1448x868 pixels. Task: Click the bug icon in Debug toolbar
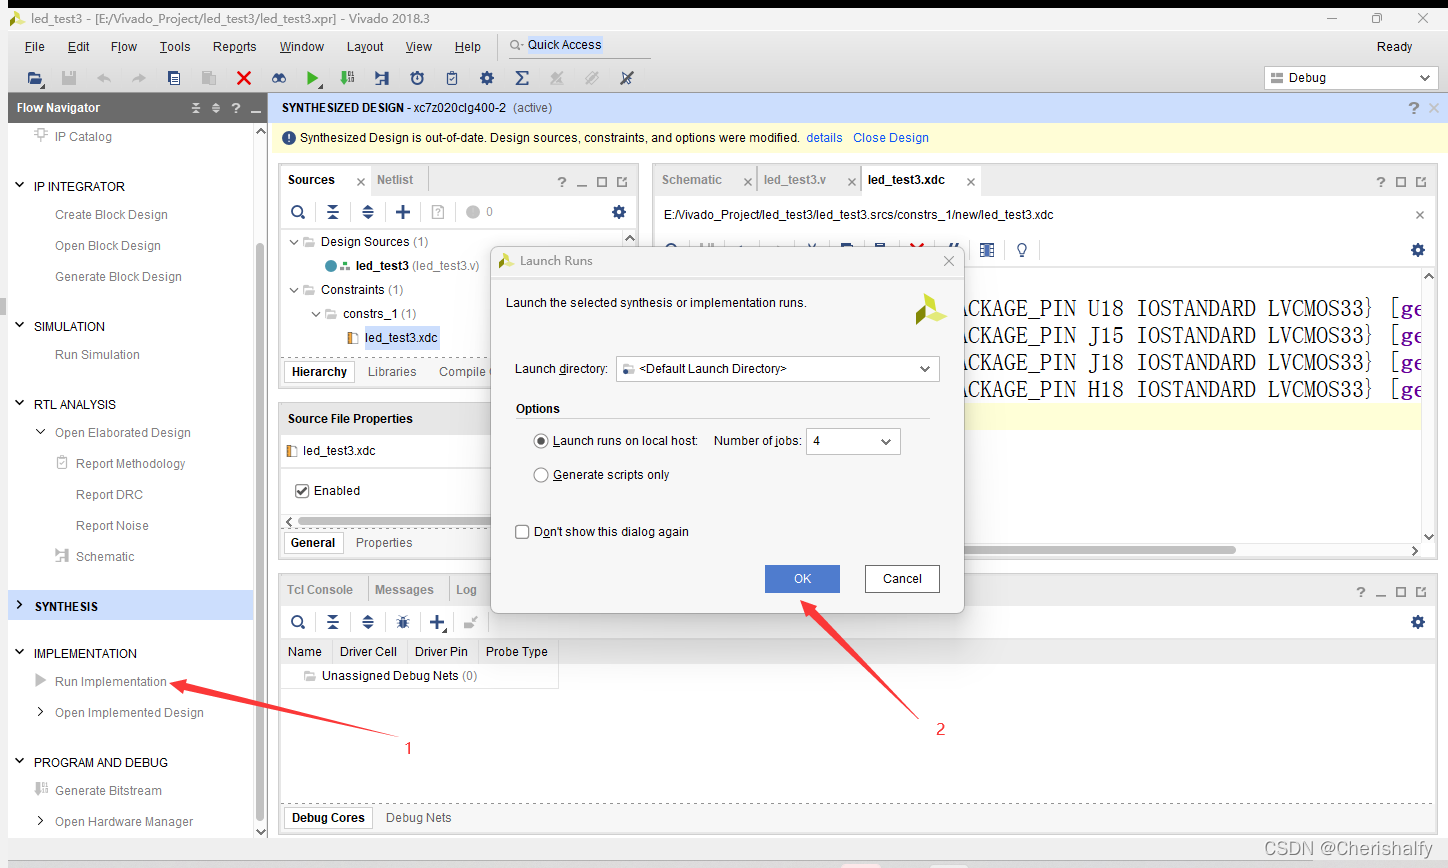(x=403, y=622)
